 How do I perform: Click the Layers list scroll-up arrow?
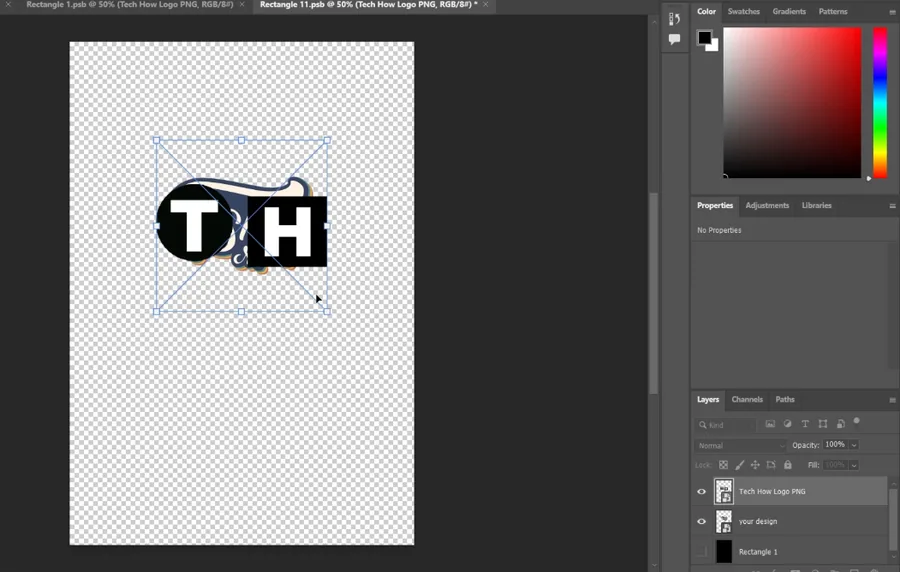coord(893,484)
